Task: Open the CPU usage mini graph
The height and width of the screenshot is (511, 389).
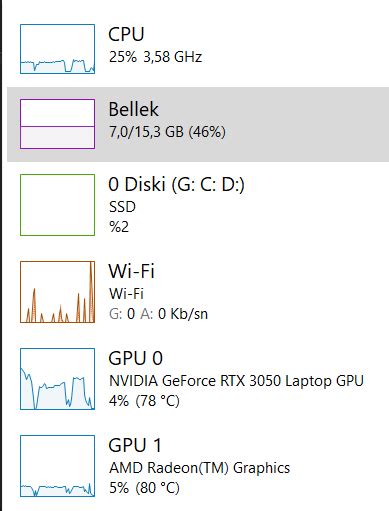Action: [57, 49]
